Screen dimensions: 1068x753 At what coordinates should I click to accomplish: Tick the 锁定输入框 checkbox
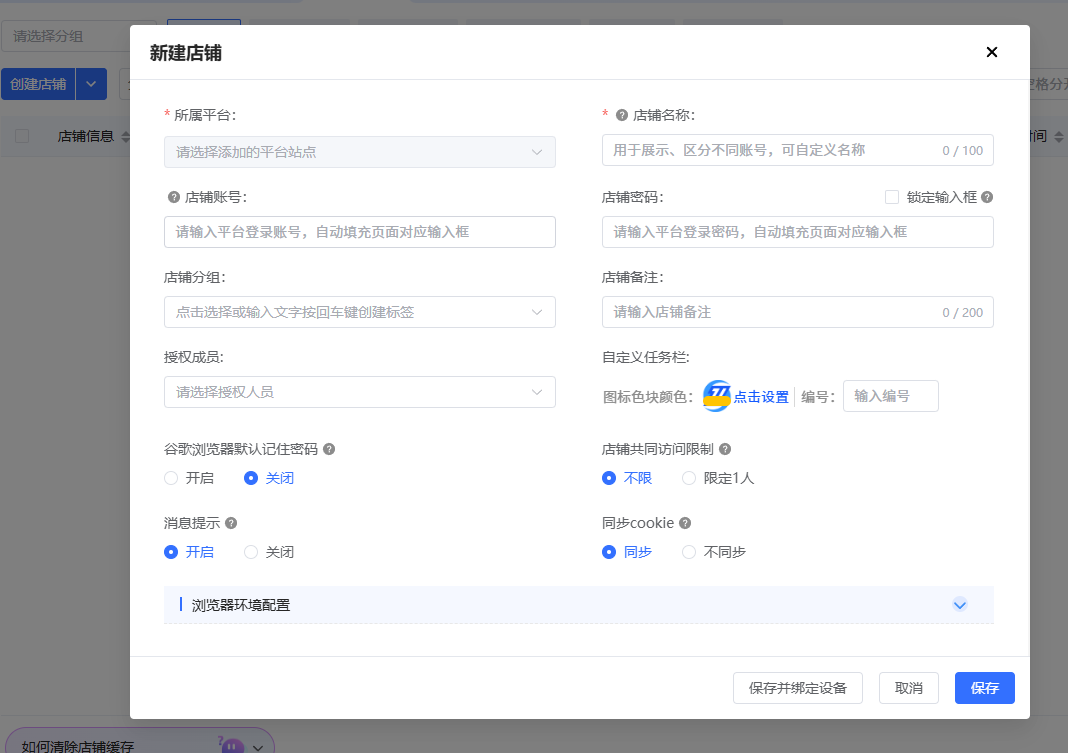tap(892, 197)
